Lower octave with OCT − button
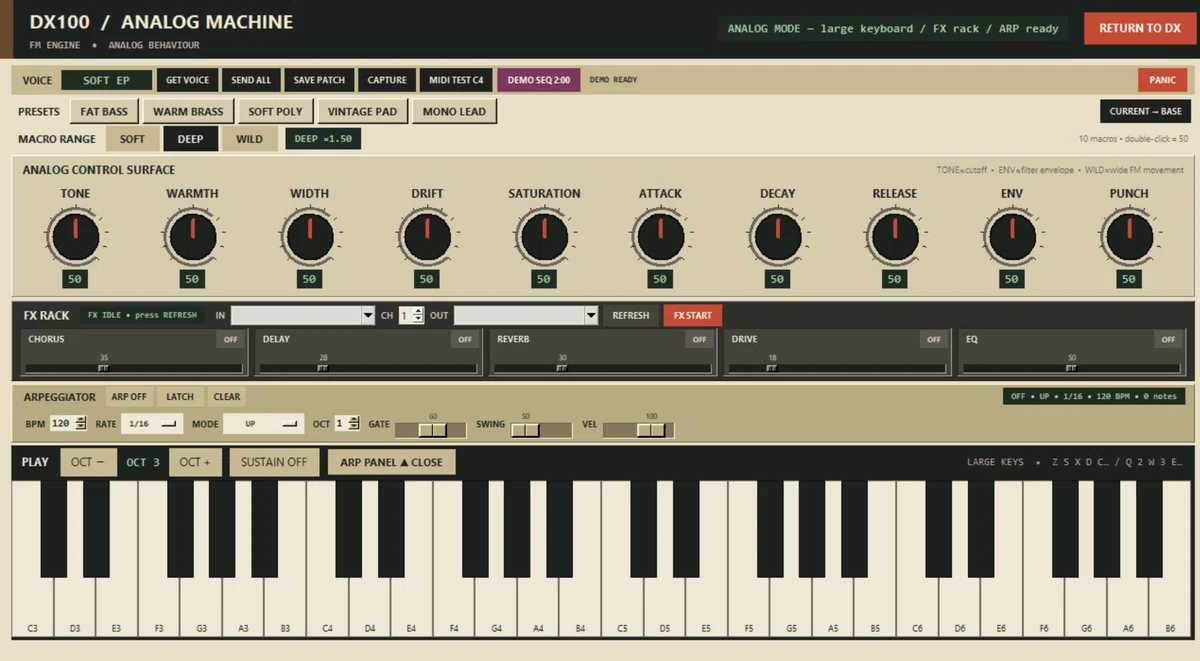Screen dimensions: 1200x661 pos(88,462)
